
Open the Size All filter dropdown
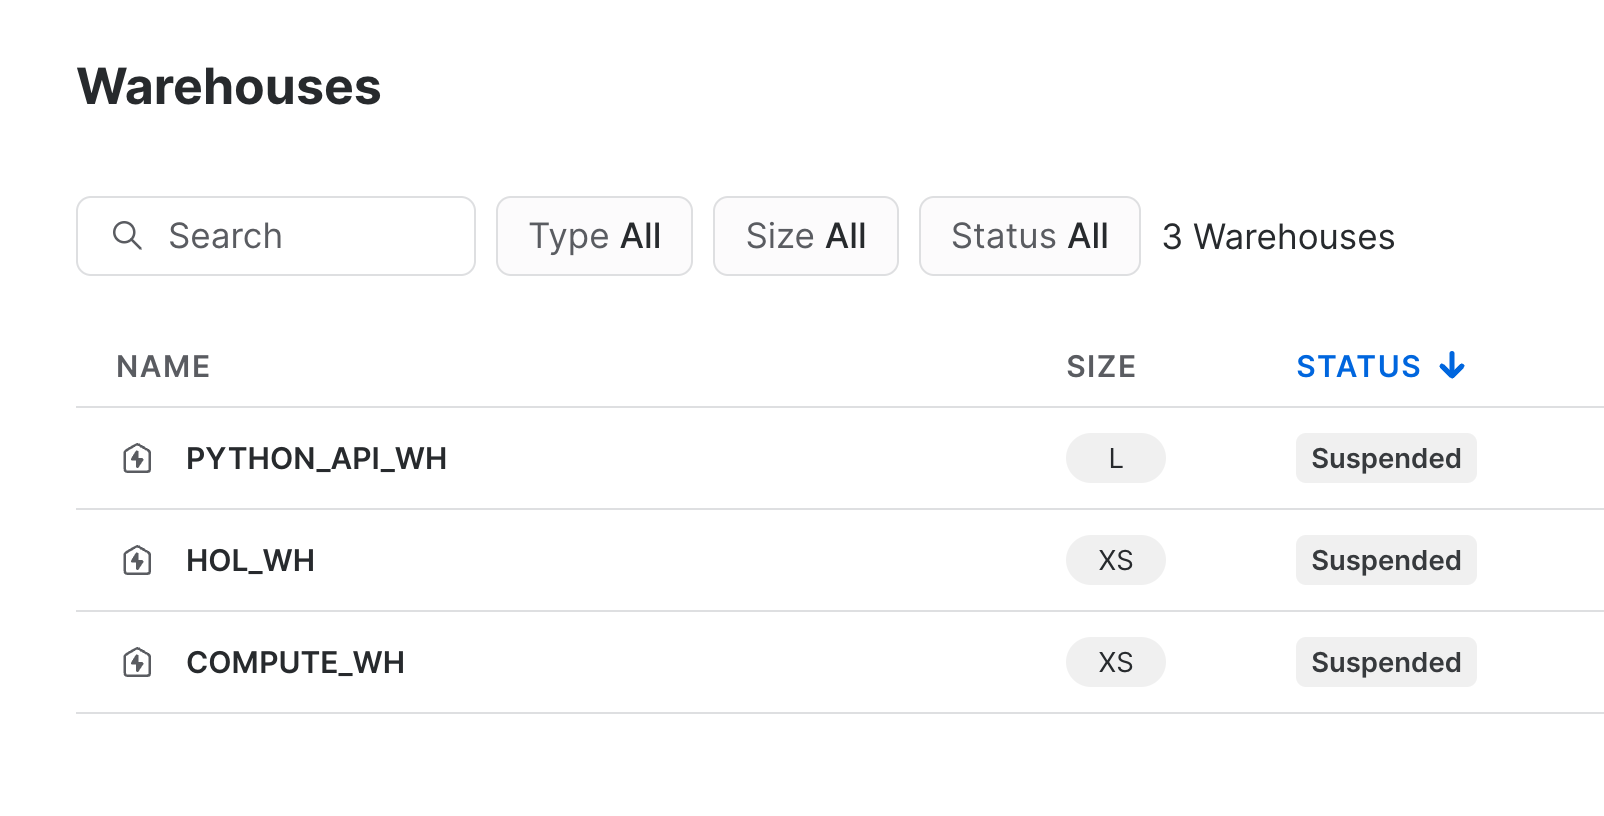coord(805,236)
